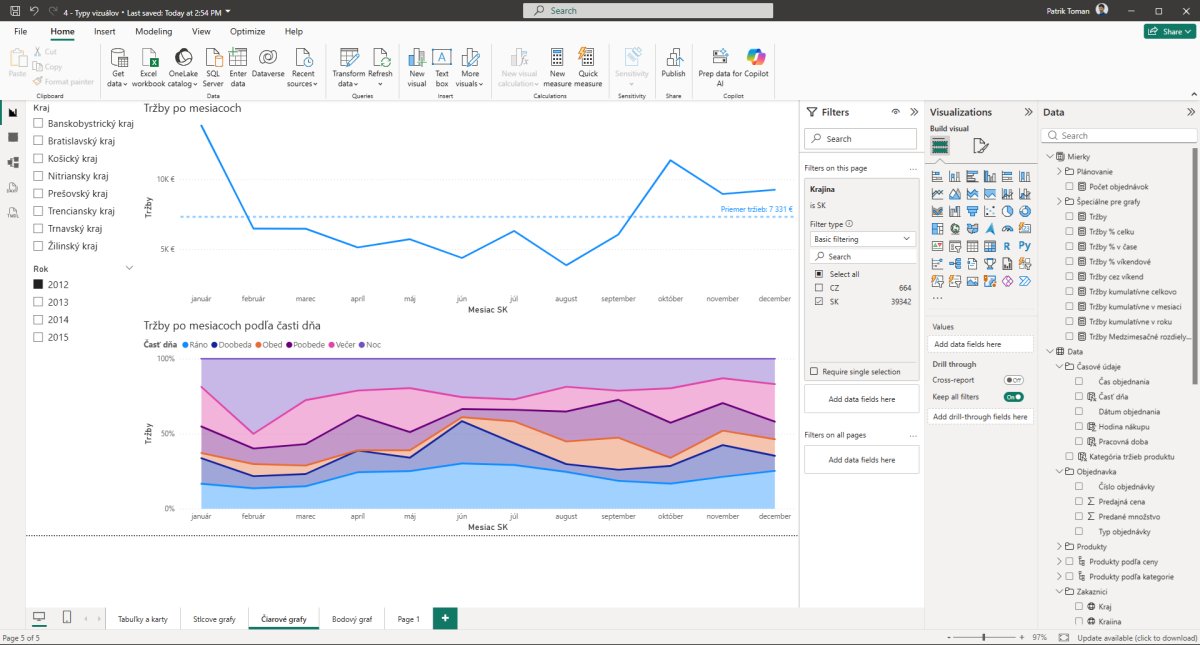The width and height of the screenshot is (1200, 645).
Task: Toggle the Cross-report switch
Action: coord(1014,380)
